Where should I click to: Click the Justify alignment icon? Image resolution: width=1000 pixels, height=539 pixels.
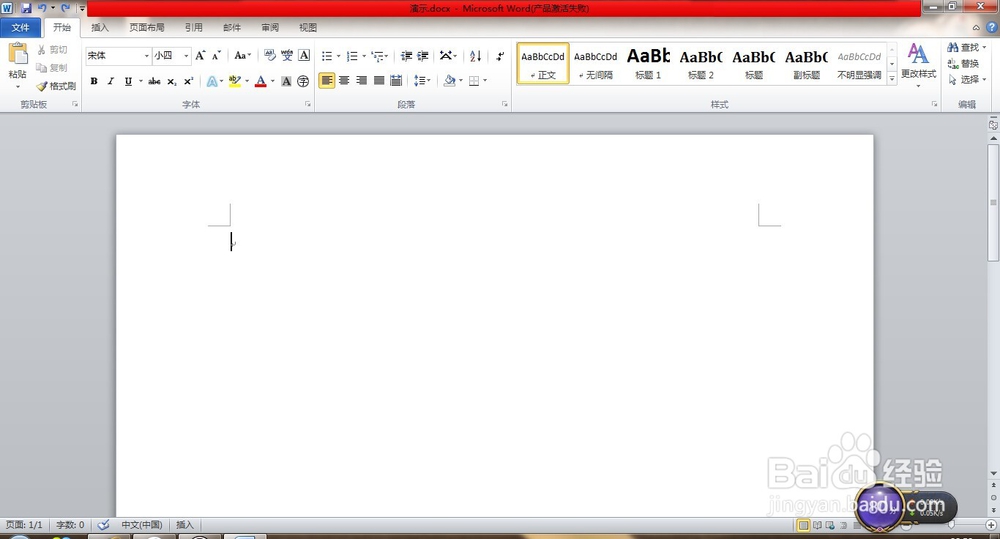379,80
